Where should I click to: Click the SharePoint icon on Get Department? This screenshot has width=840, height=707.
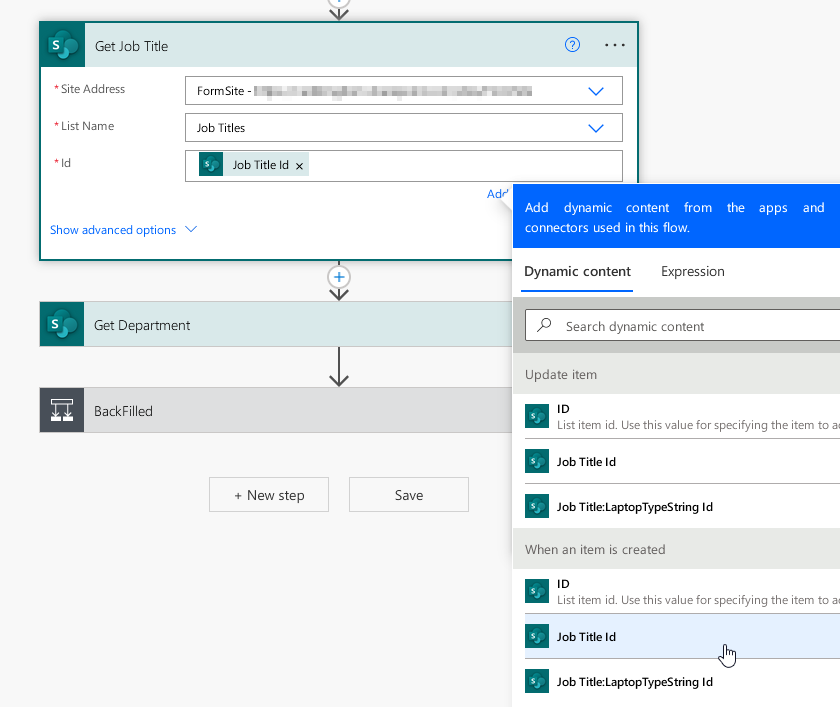click(62, 325)
